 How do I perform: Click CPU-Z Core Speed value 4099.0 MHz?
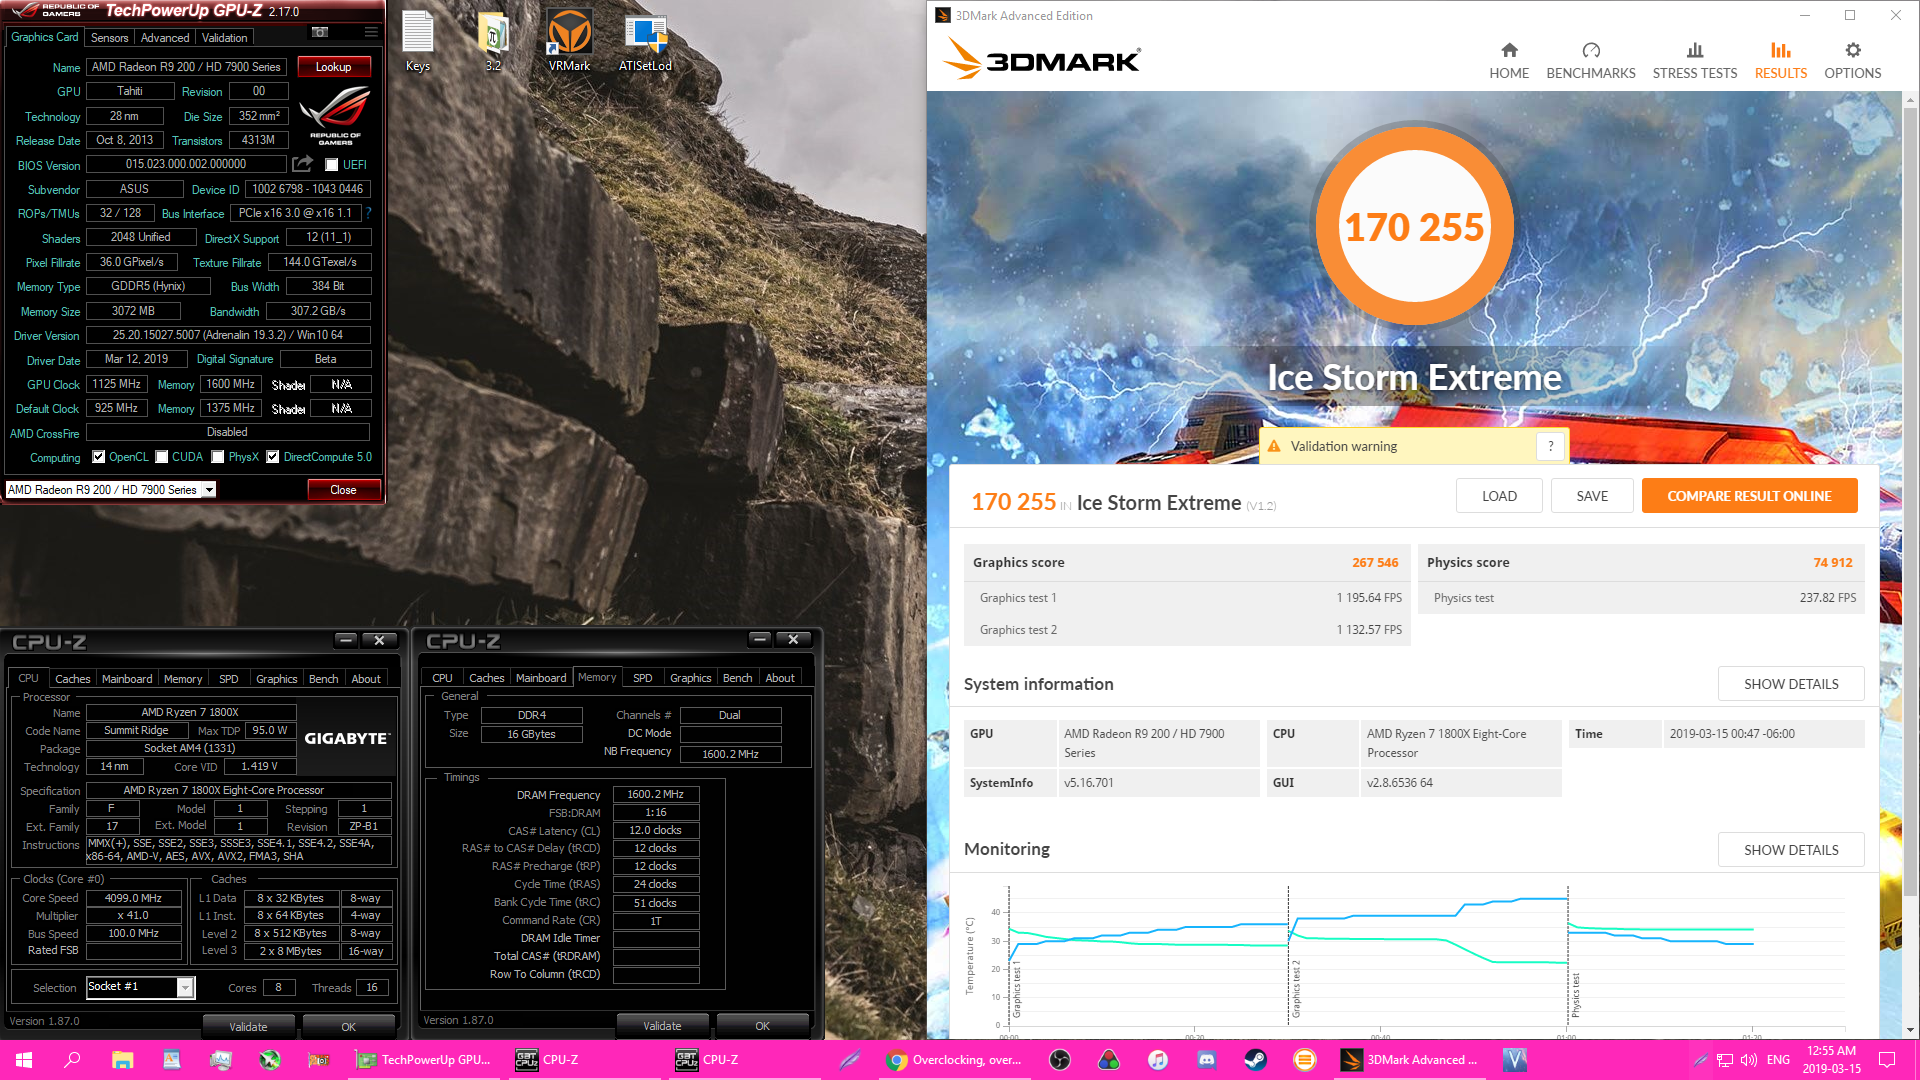tap(133, 898)
